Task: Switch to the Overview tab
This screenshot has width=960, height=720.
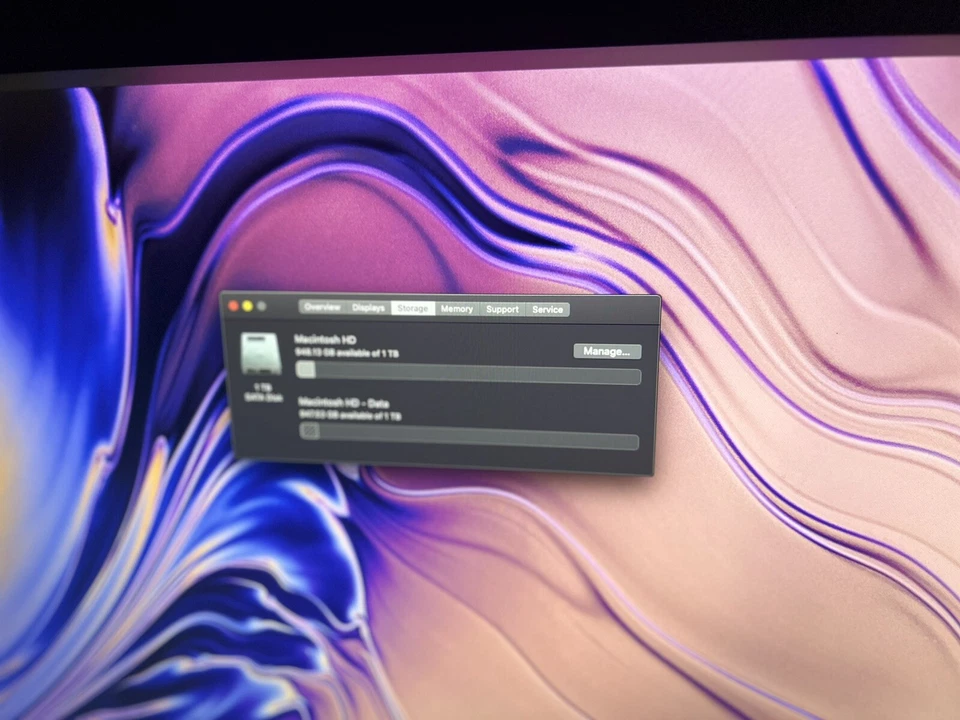Action: click(x=322, y=308)
